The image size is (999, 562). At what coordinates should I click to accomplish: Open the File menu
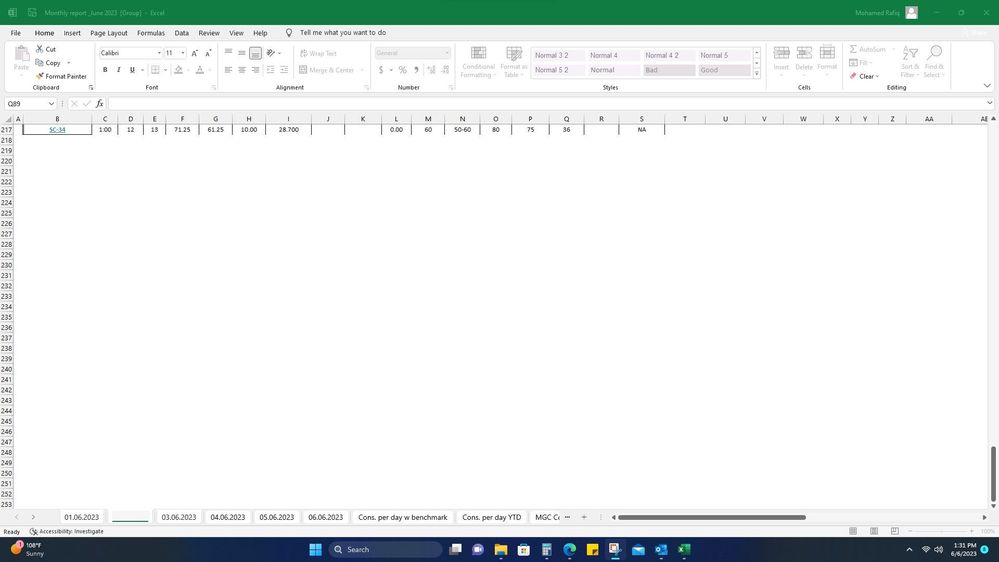[x=15, y=32]
